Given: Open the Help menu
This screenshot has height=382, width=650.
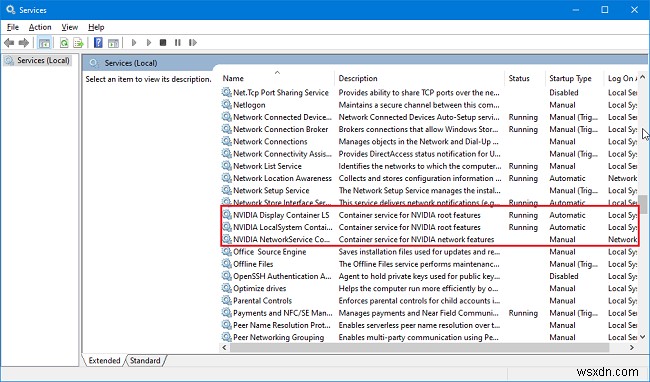Looking at the screenshot, I should click(x=96, y=27).
